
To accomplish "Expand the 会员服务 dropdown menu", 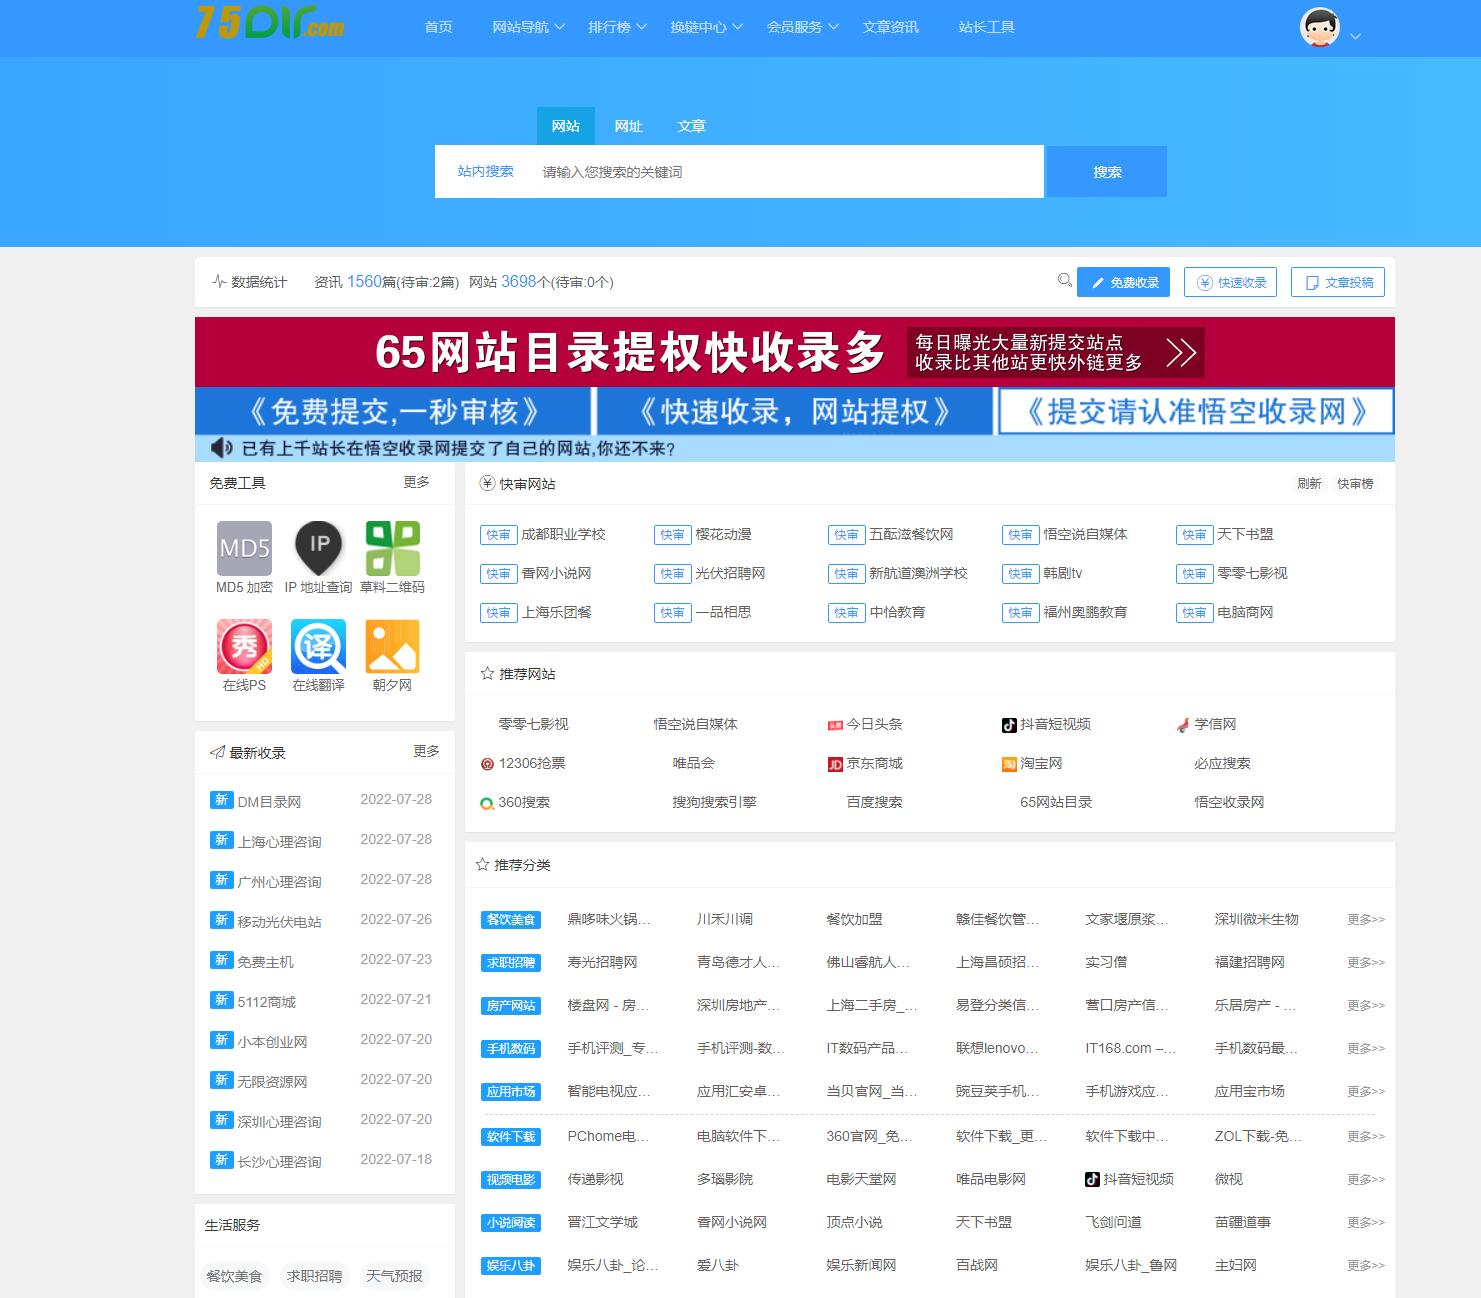I will pos(802,27).
